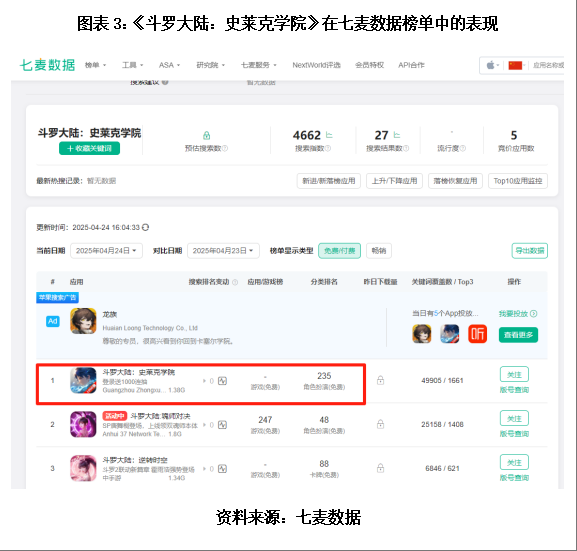Click the red 听 app icon
577x551 pixels.
pyautogui.click(x=477, y=333)
